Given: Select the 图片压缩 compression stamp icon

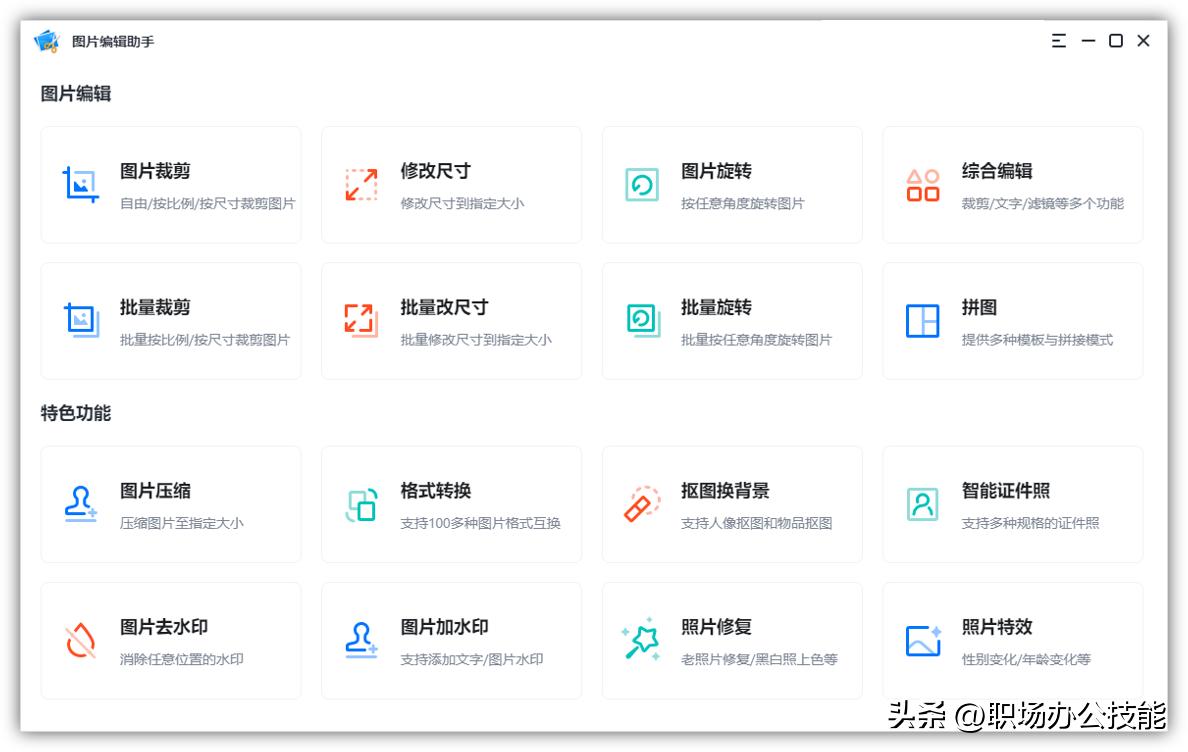Looking at the screenshot, I should (81, 504).
